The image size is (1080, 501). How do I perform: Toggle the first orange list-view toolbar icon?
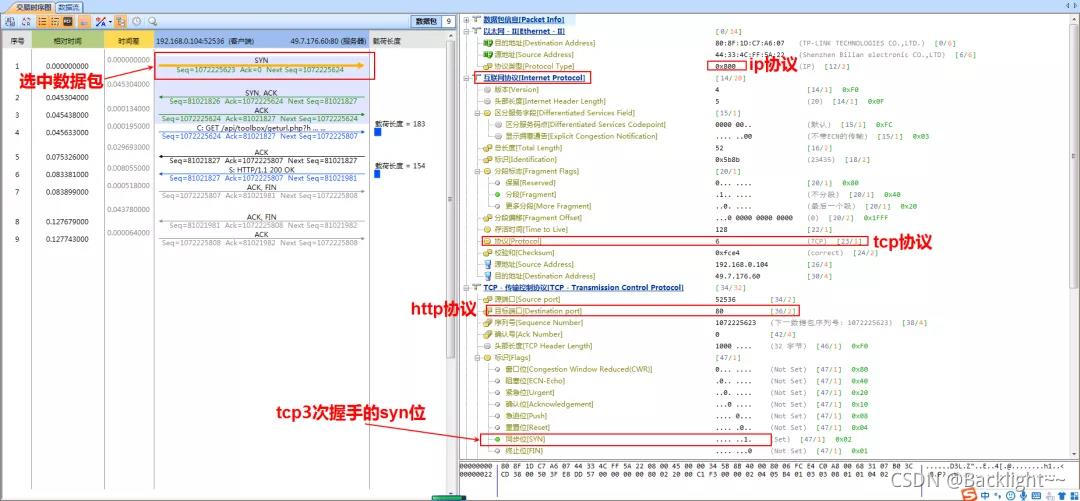point(43,22)
